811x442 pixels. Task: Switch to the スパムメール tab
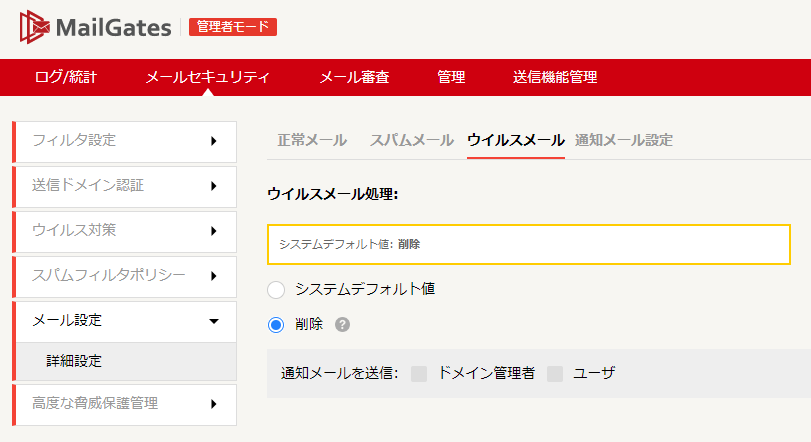point(412,140)
